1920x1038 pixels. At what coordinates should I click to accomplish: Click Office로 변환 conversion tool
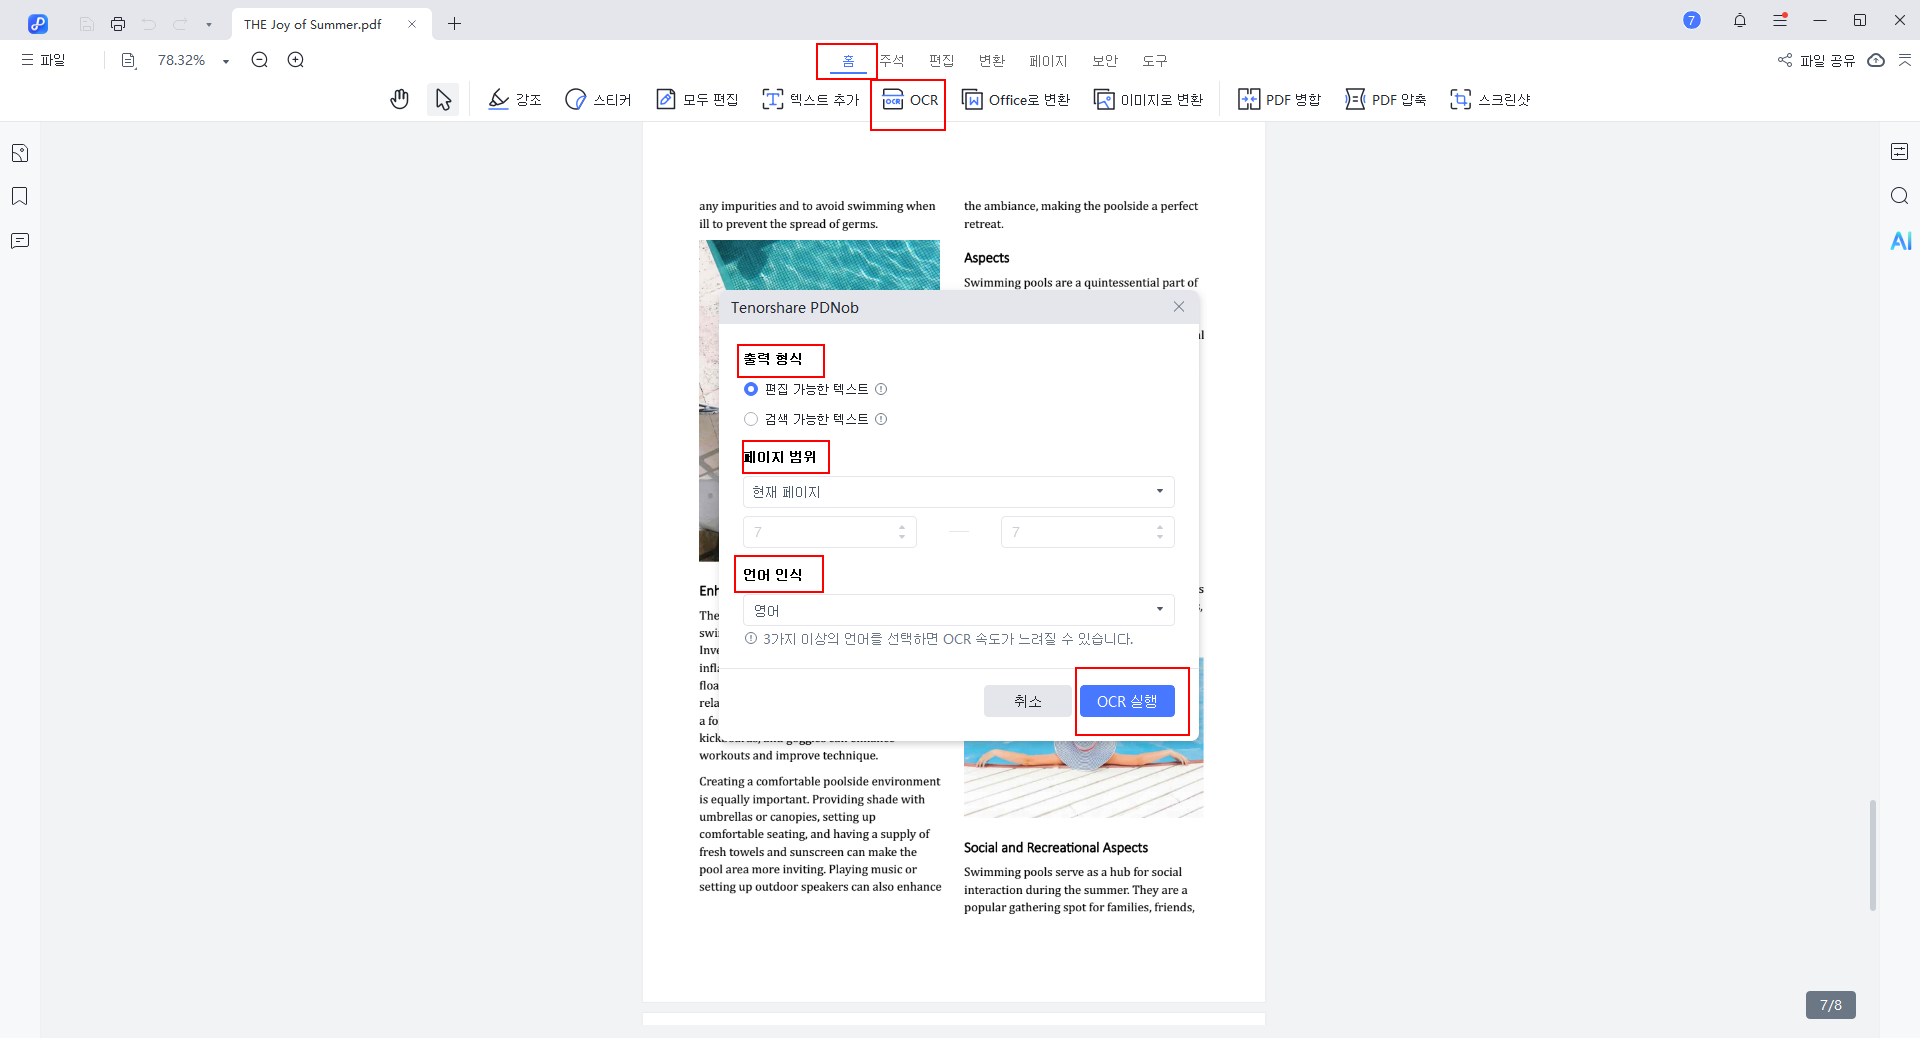(1016, 99)
